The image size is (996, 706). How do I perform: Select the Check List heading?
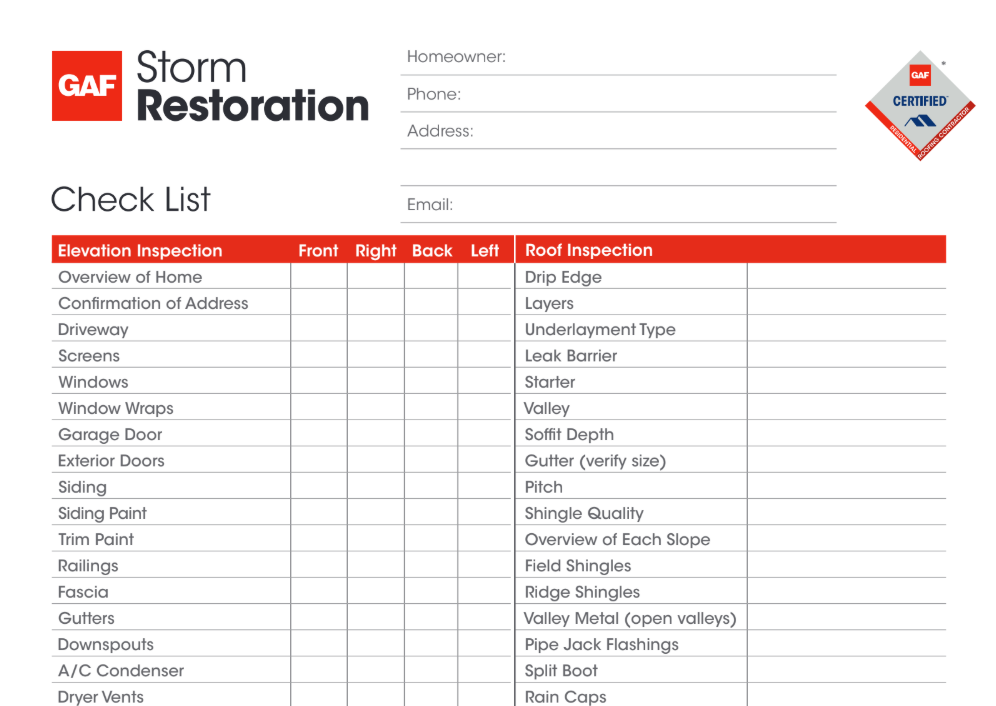coord(130,200)
